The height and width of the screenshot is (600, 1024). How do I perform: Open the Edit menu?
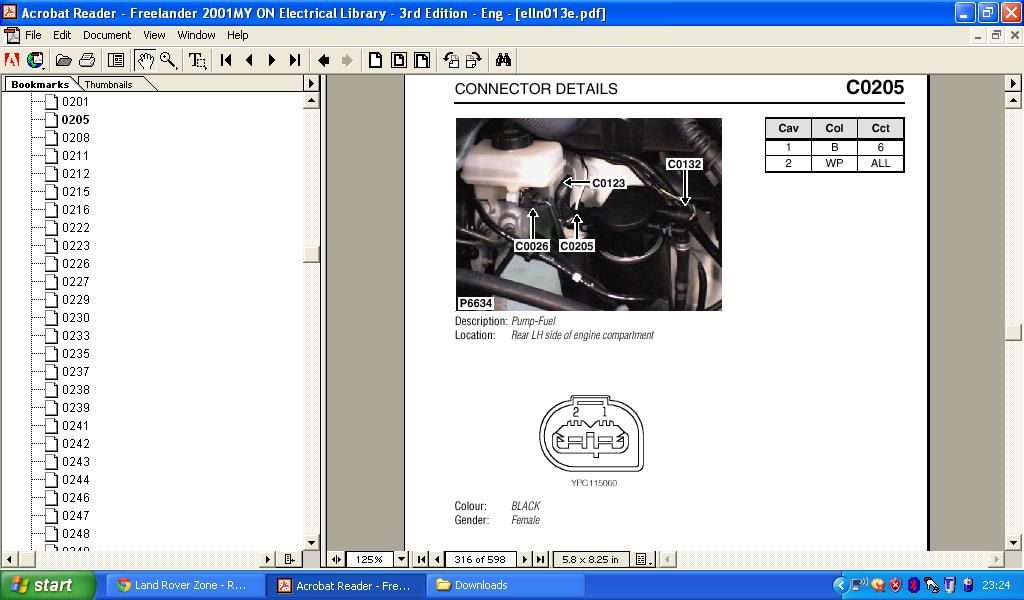62,35
